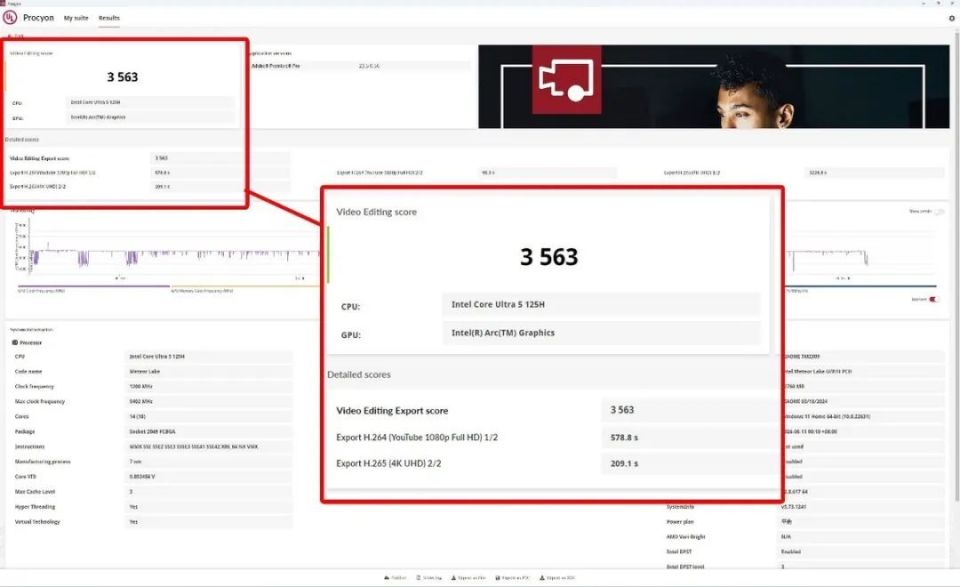Click the Power plan row value

(x=861, y=522)
